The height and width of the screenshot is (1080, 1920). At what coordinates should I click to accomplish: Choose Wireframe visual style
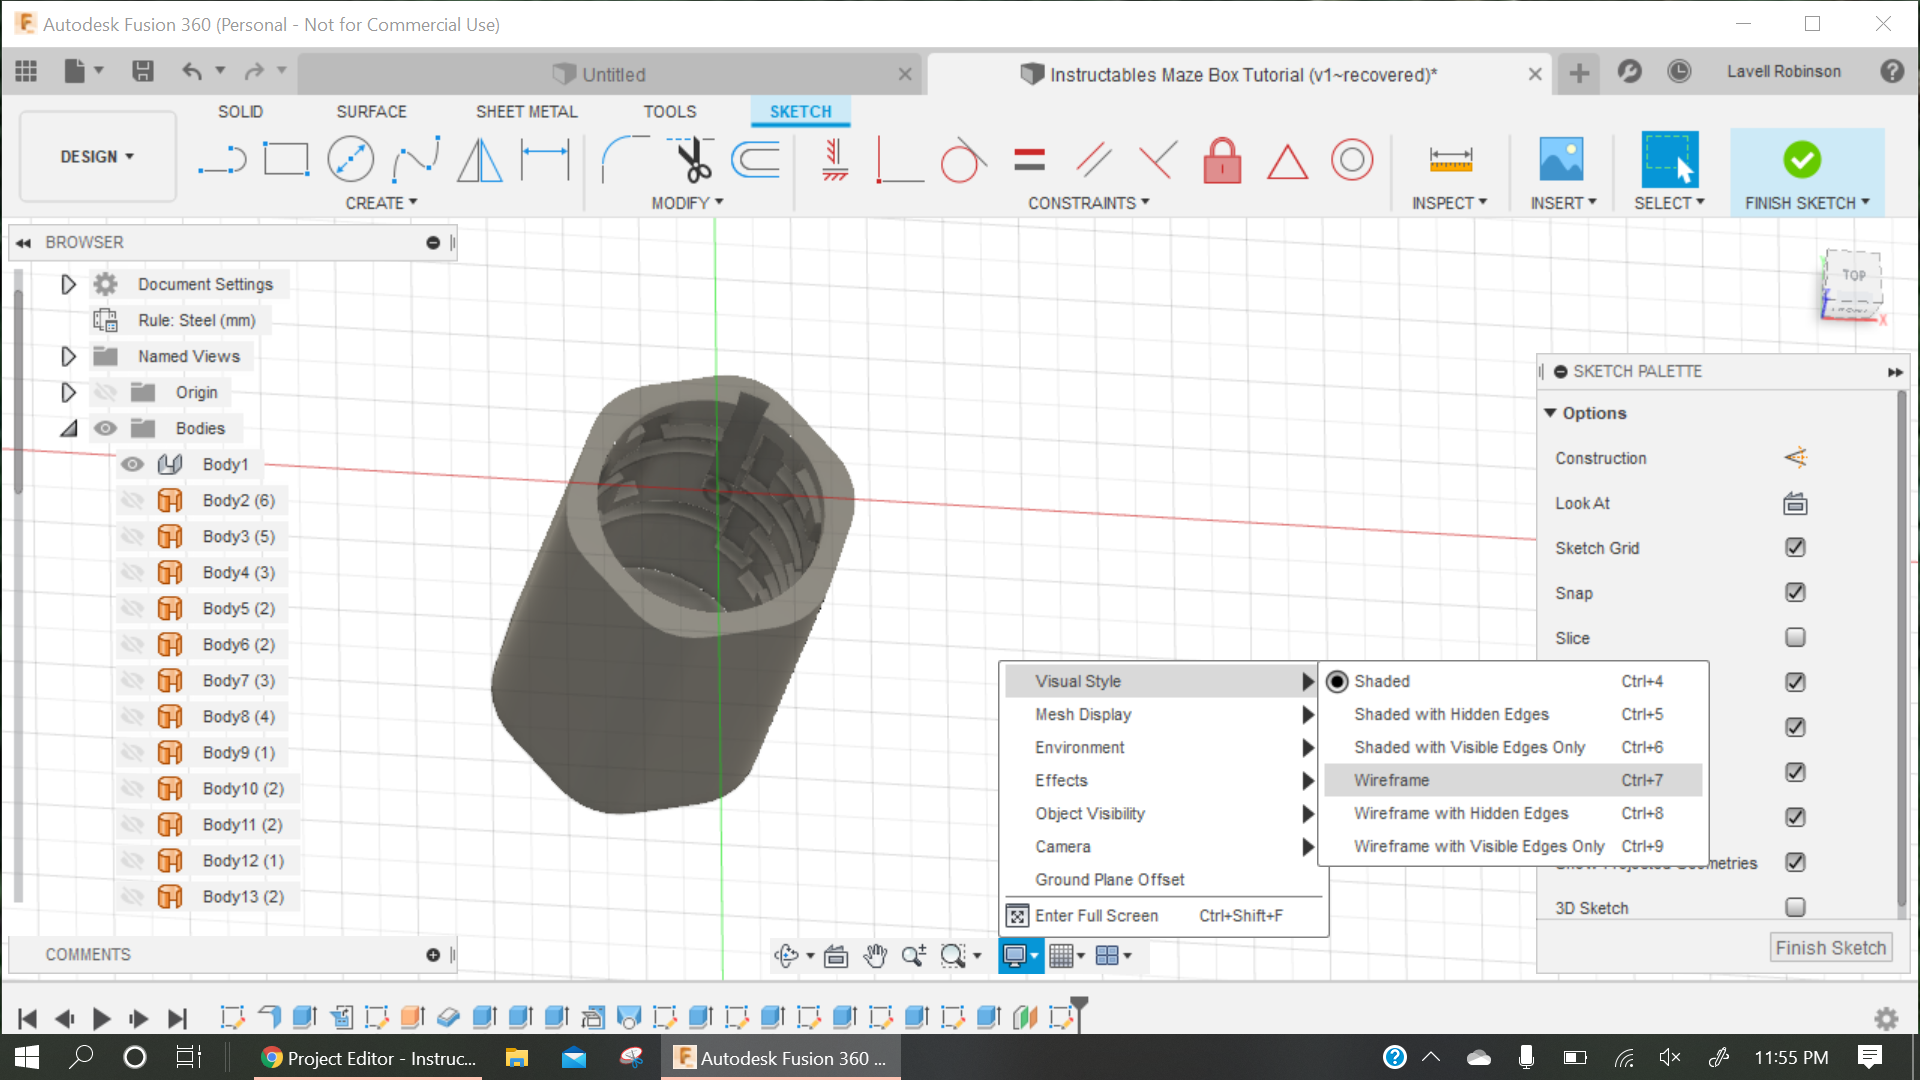1513,780
